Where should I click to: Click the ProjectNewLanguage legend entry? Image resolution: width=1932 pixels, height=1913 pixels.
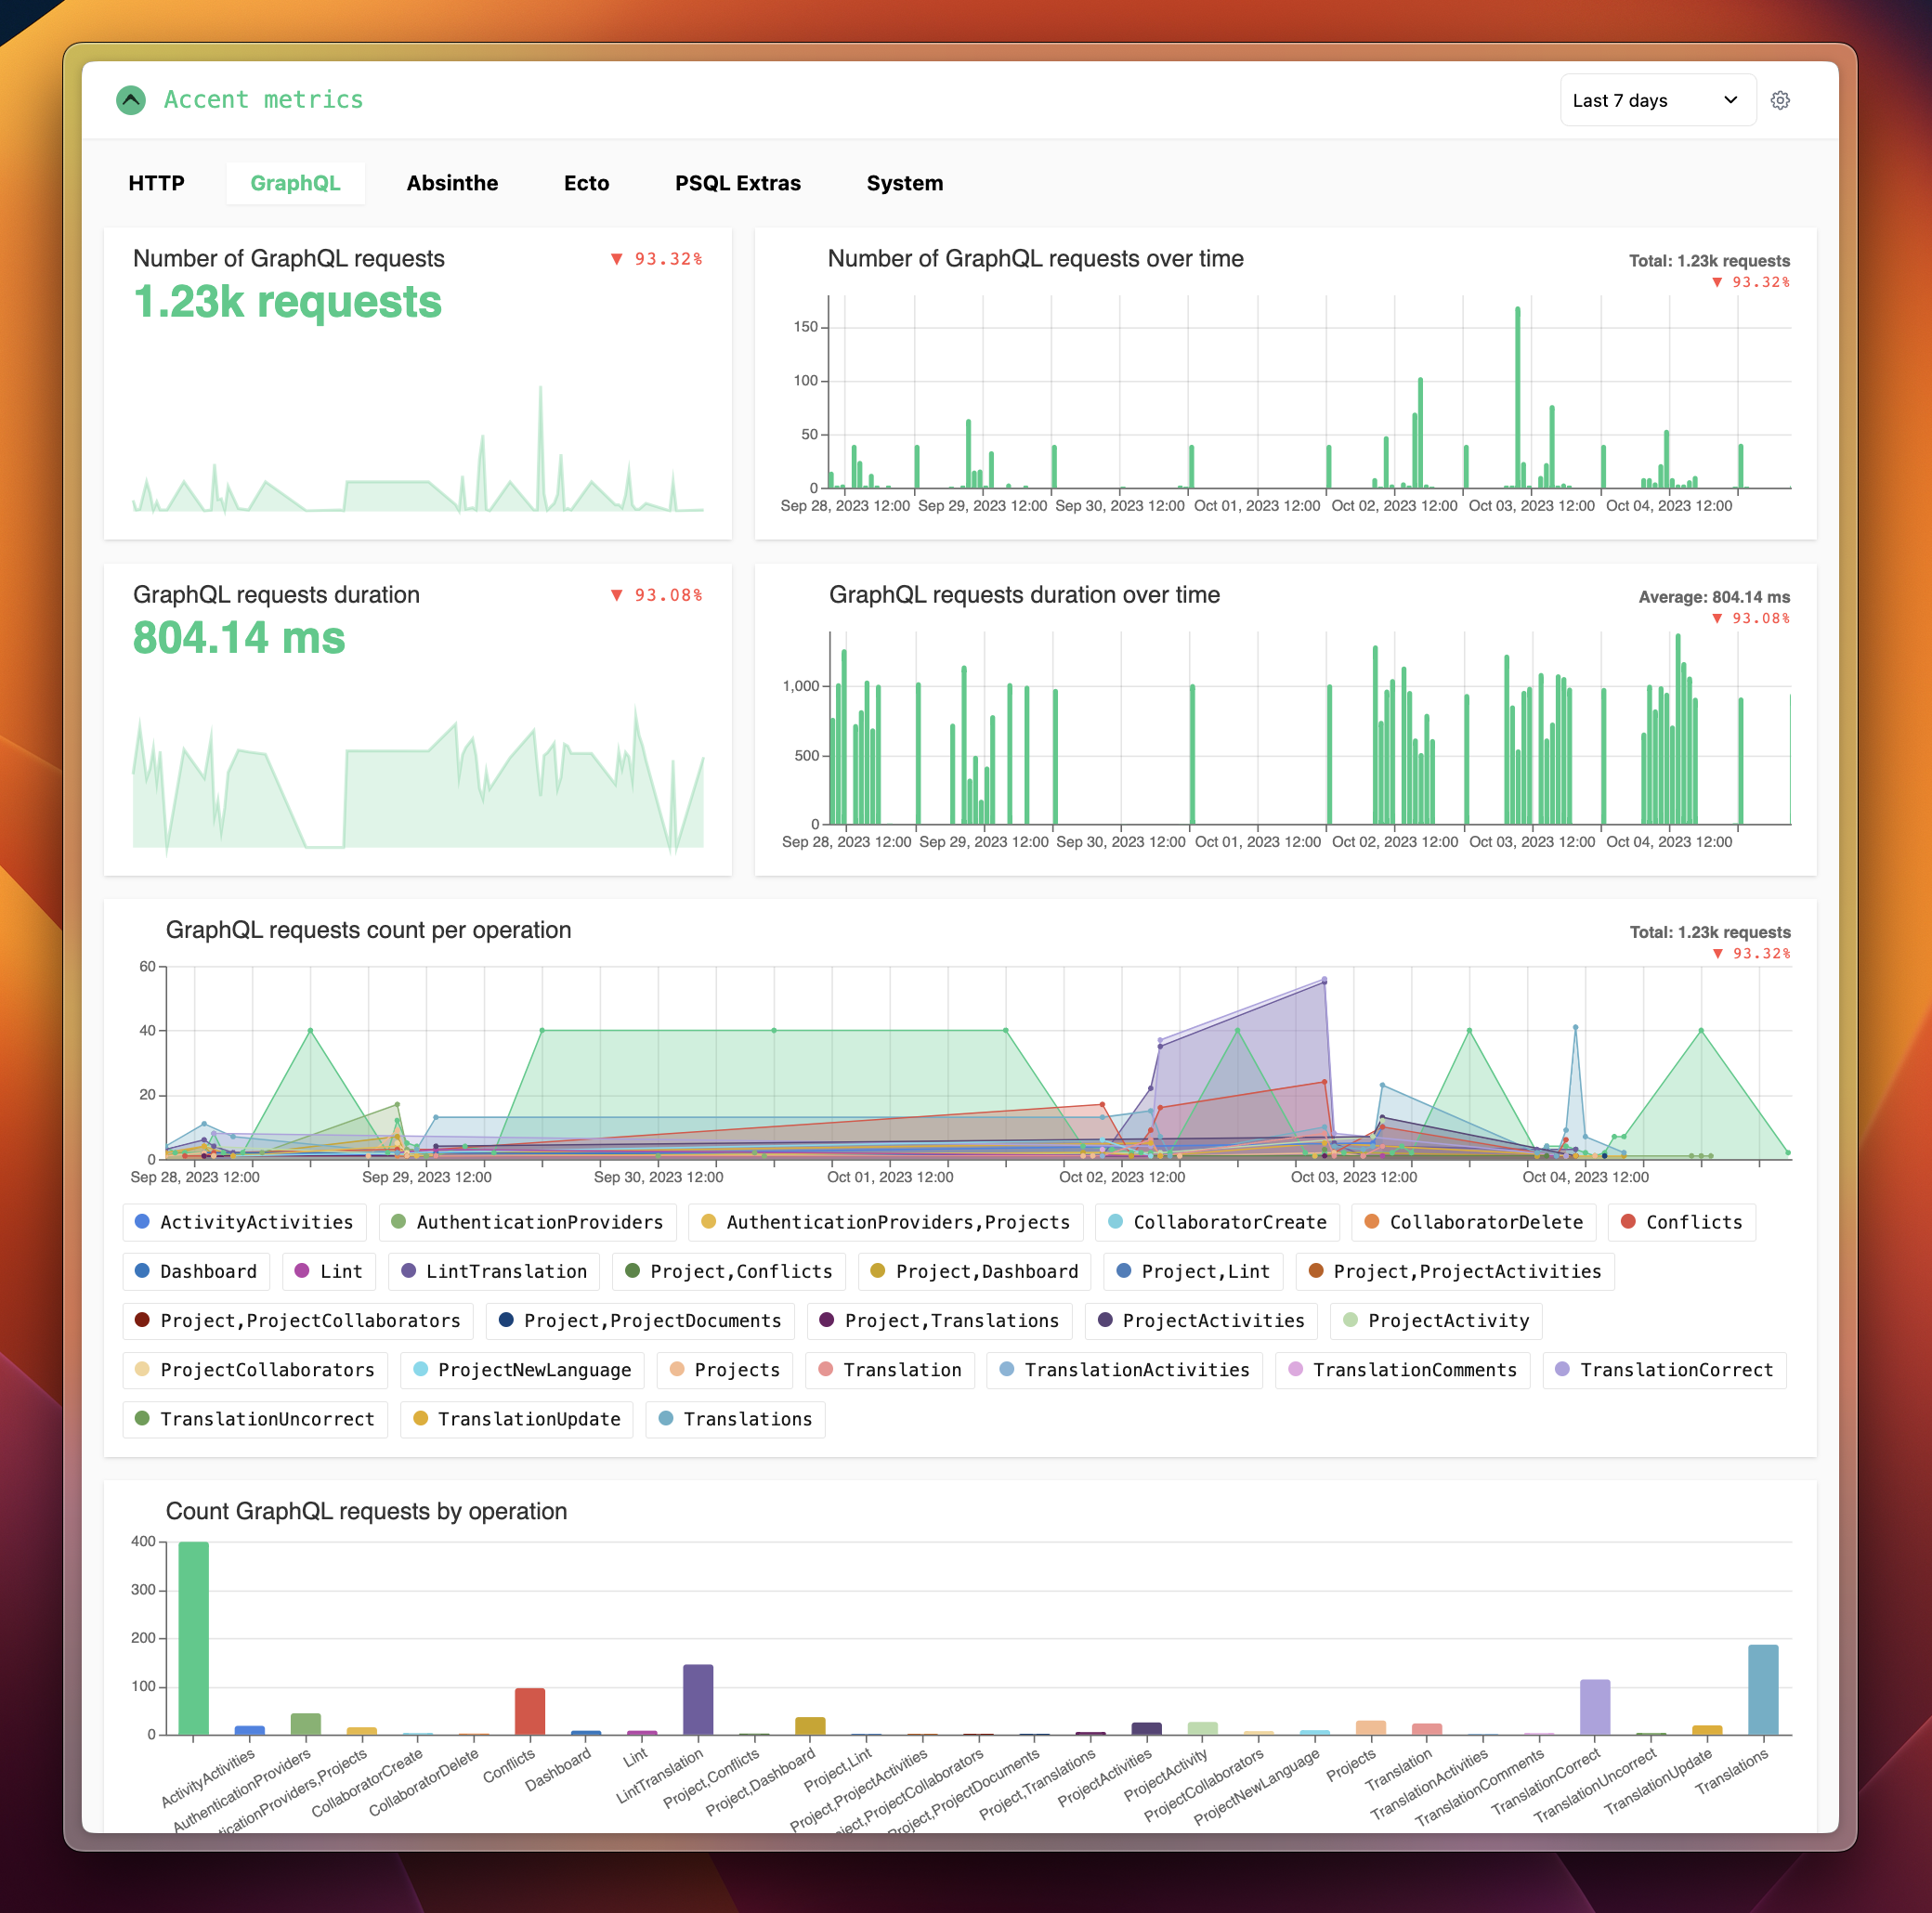pos(522,1370)
